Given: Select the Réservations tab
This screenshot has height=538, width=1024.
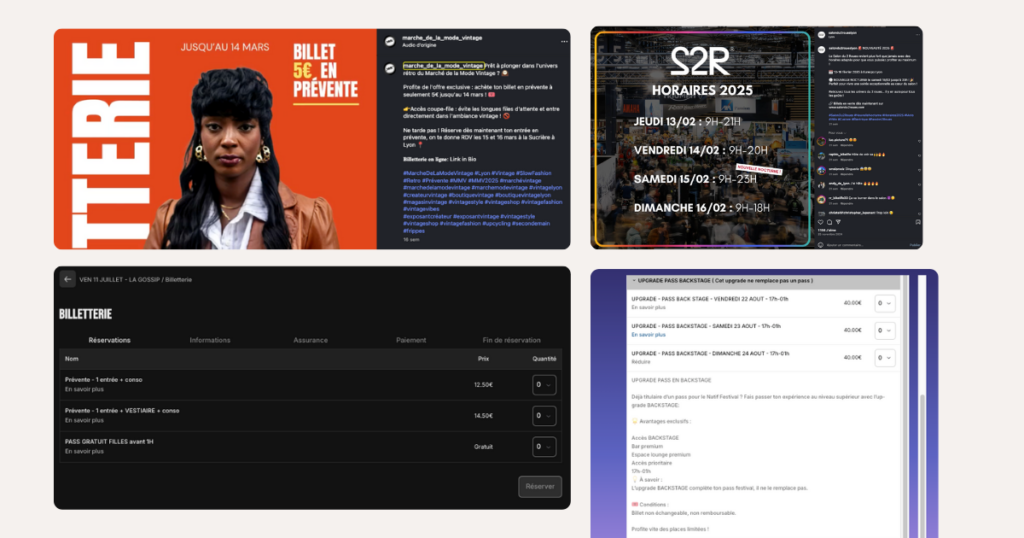Looking at the screenshot, I should click(109, 340).
